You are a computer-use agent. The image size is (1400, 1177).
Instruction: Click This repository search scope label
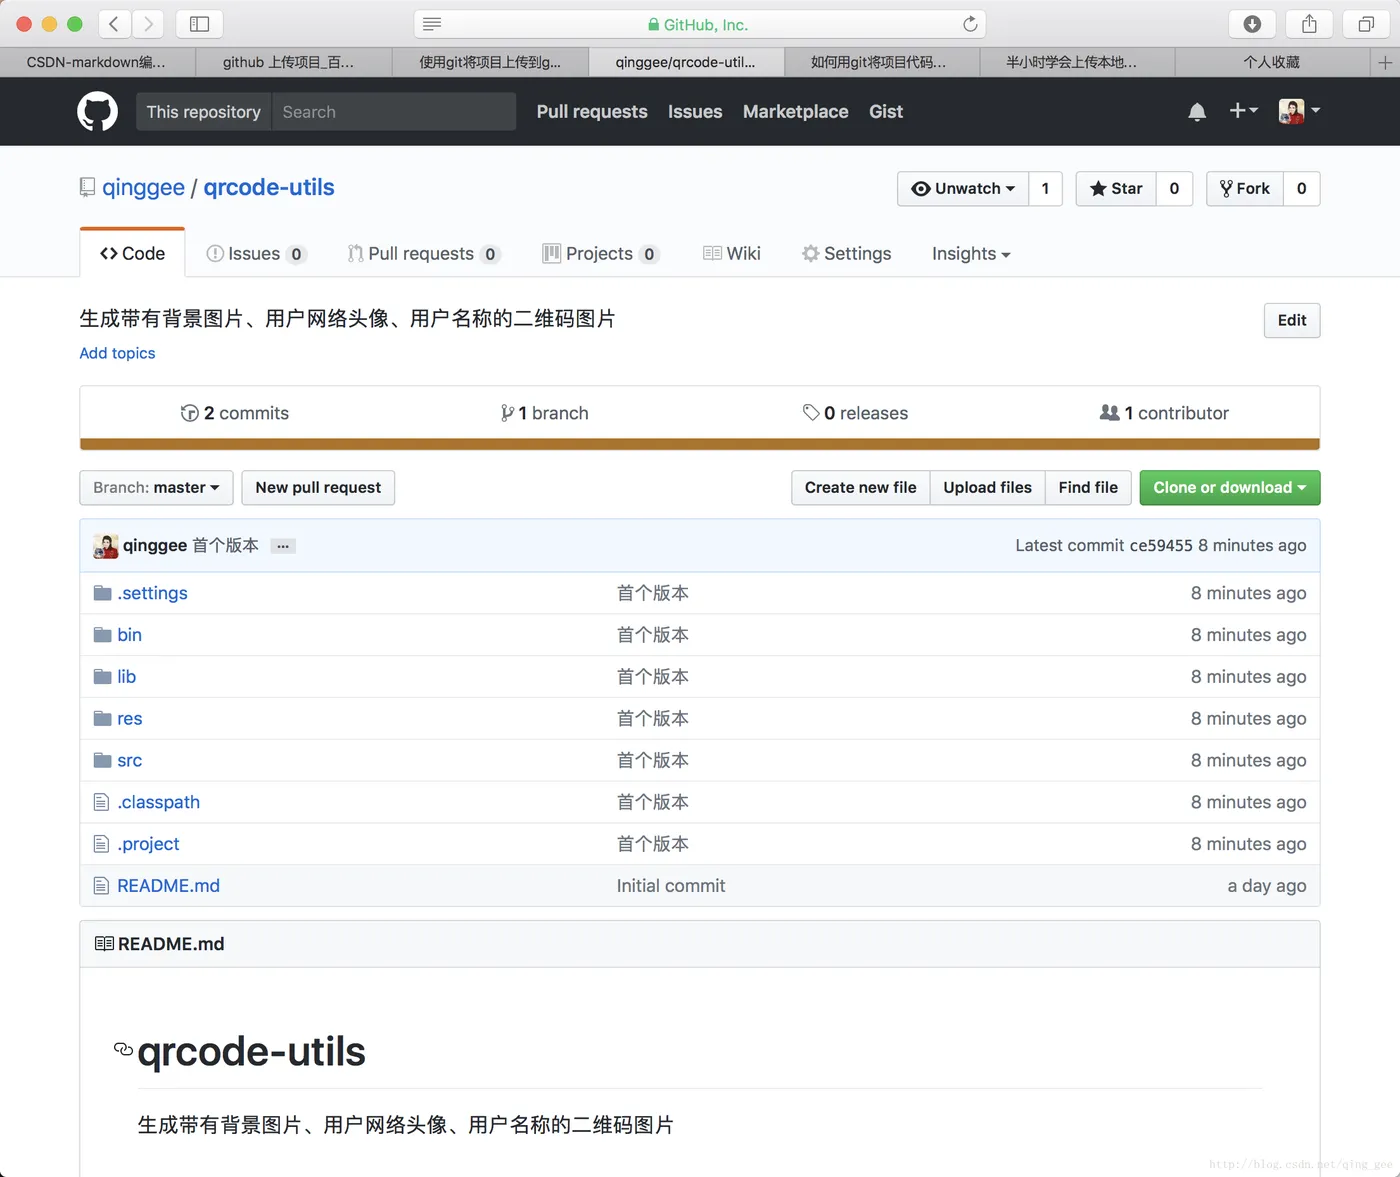click(203, 112)
